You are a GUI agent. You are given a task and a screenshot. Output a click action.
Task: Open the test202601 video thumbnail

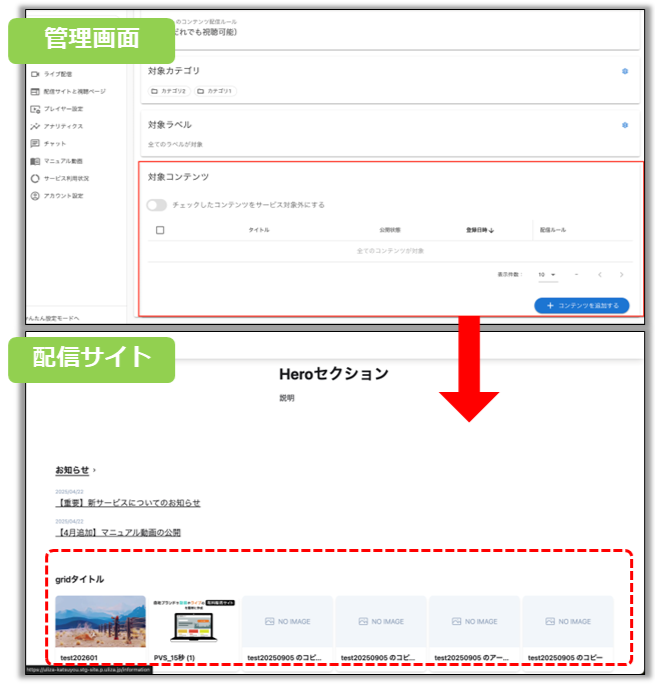[100, 622]
